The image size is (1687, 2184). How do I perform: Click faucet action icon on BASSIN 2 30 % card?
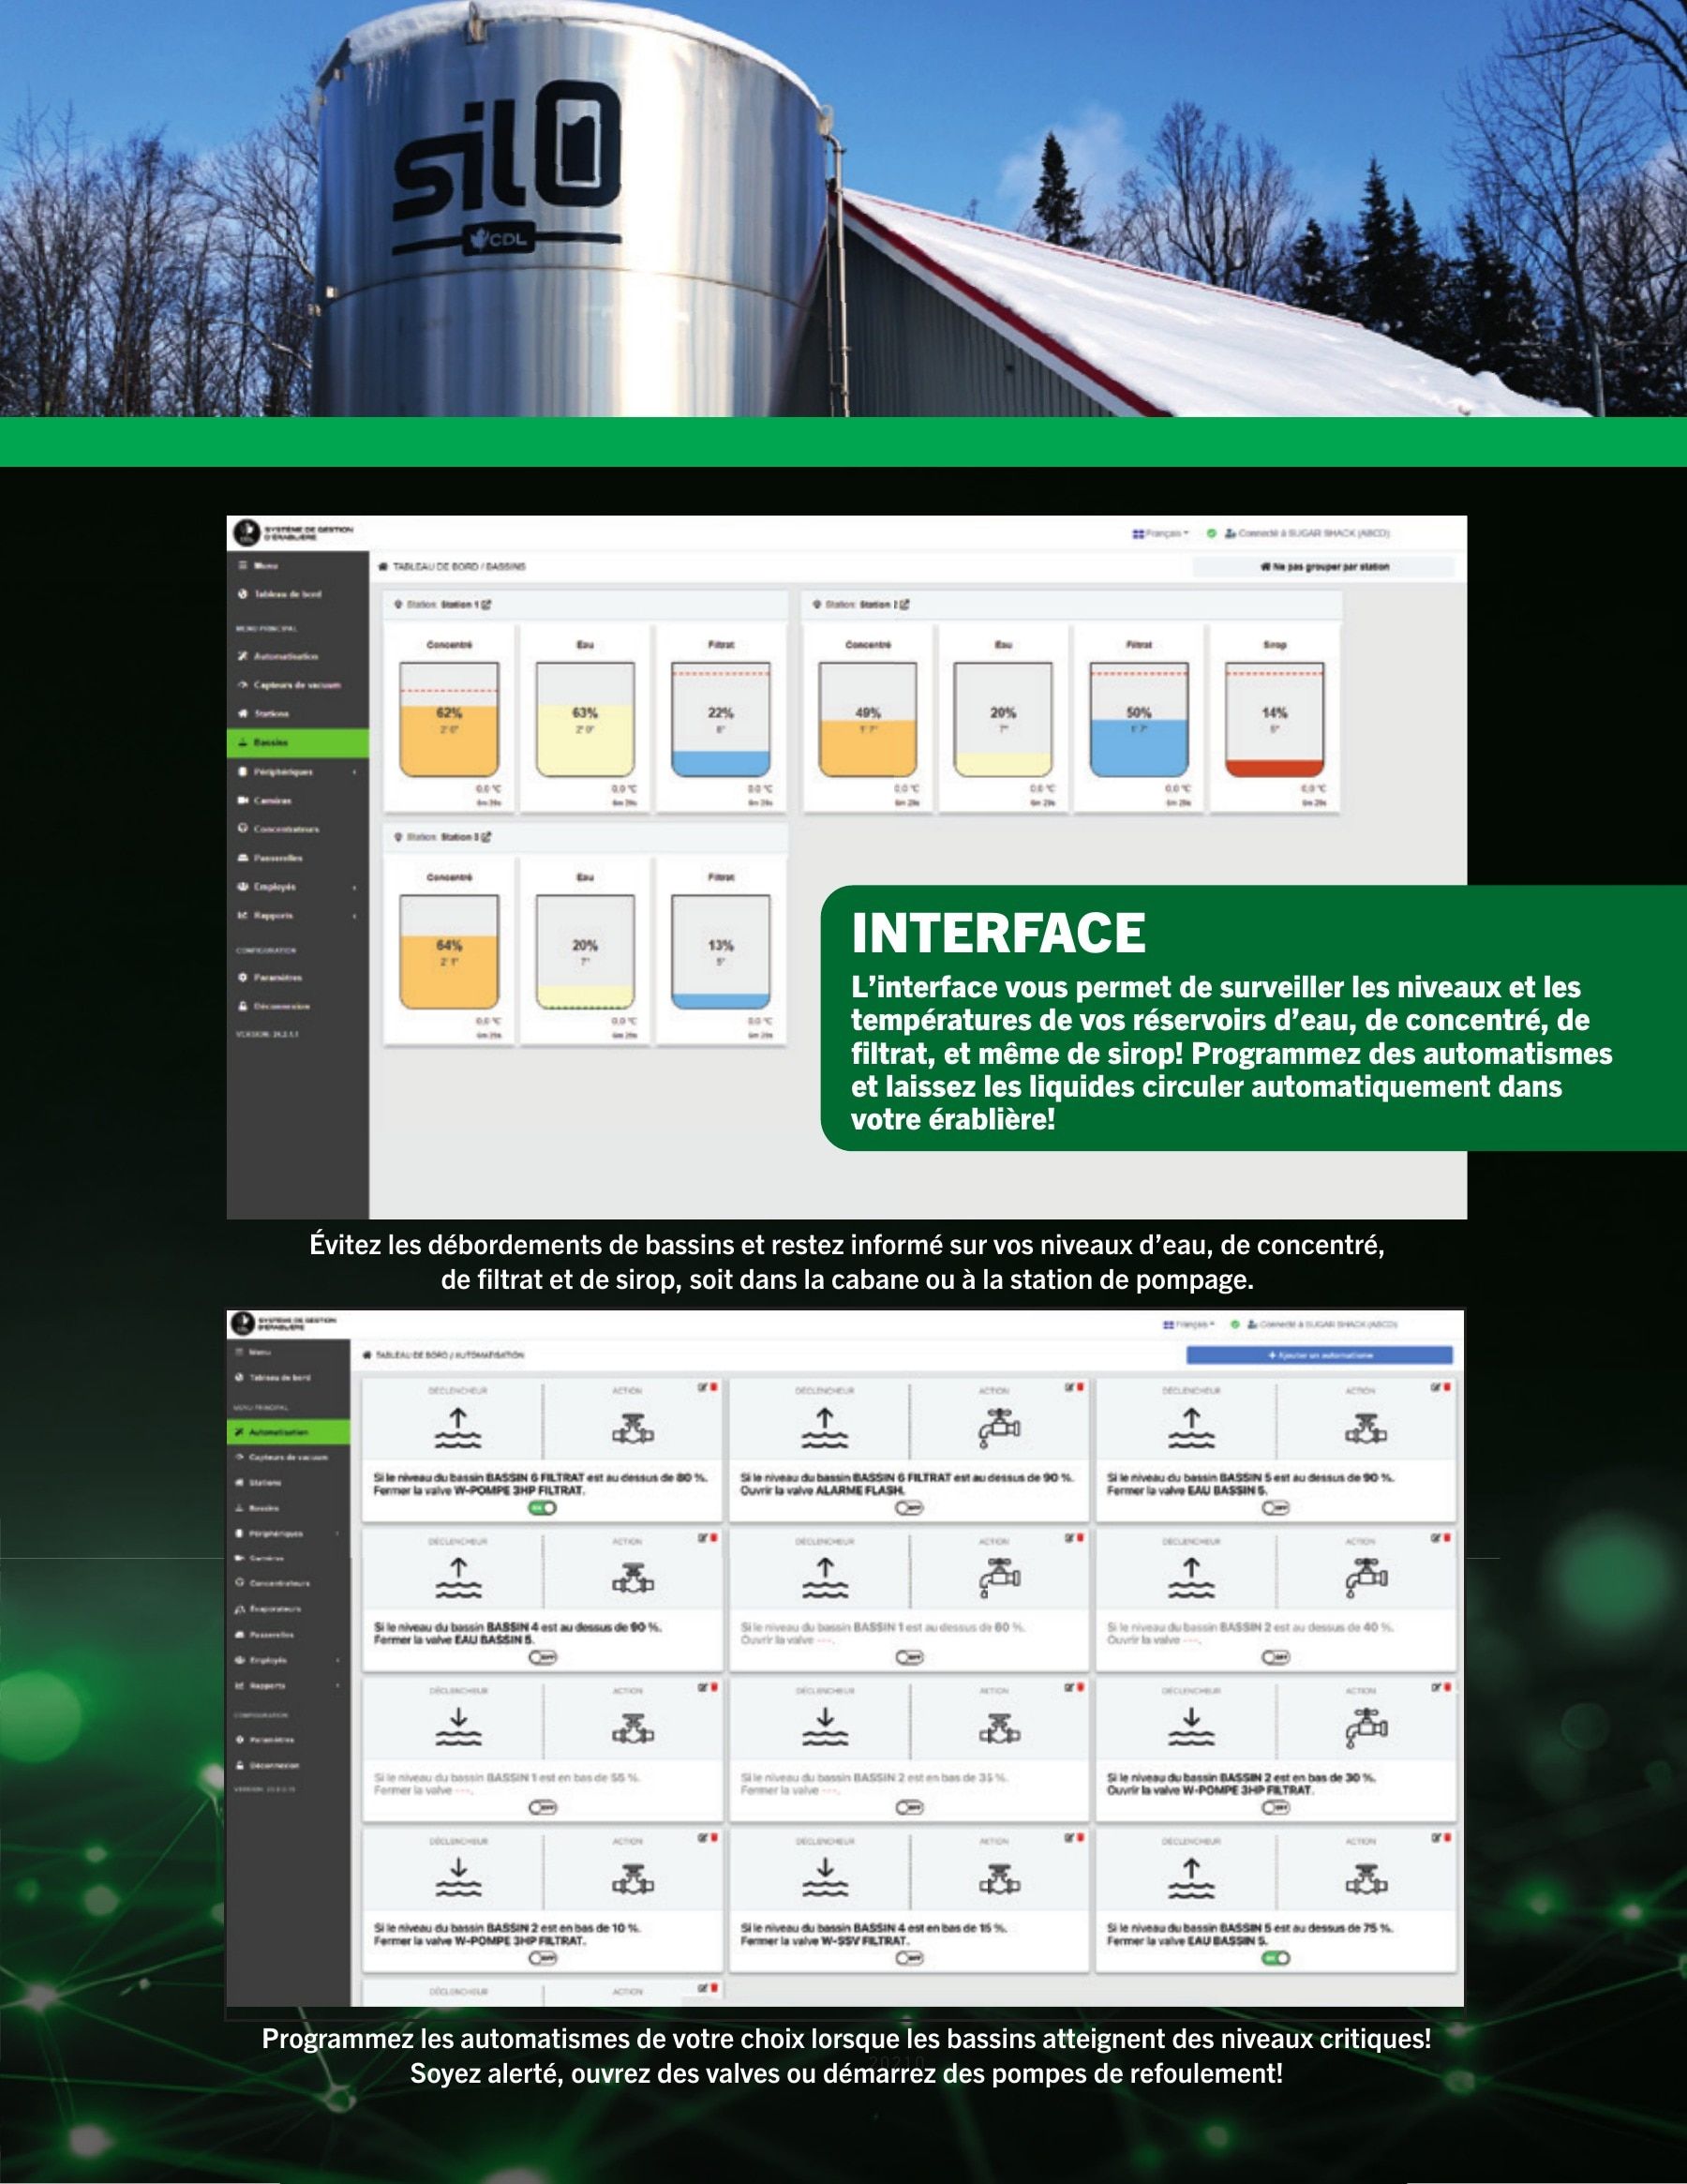click(1366, 1727)
